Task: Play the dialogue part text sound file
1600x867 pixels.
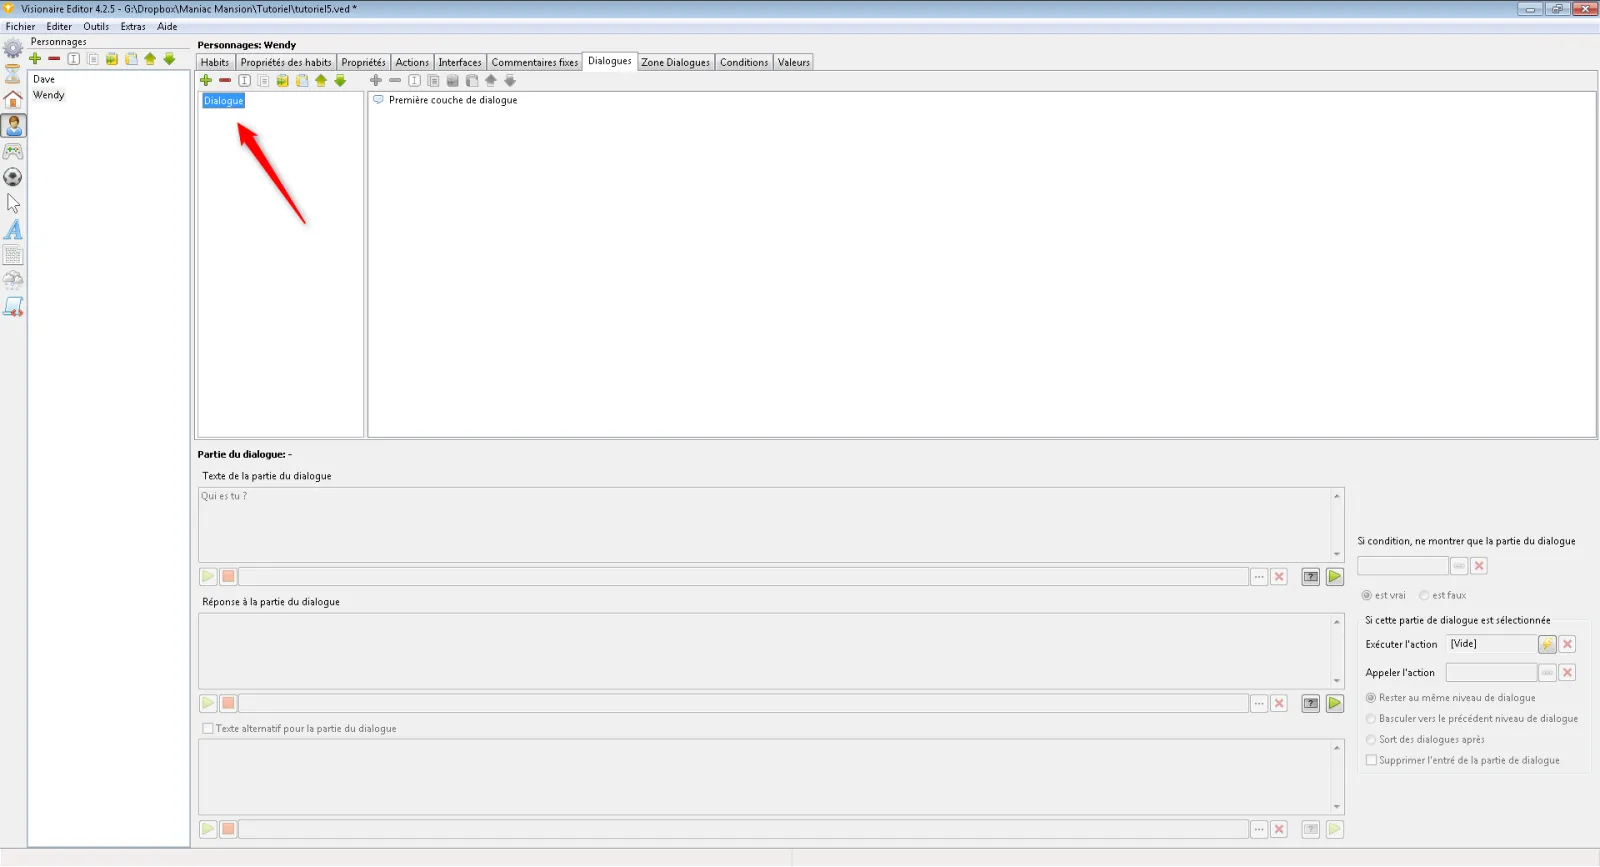Action: [208, 577]
